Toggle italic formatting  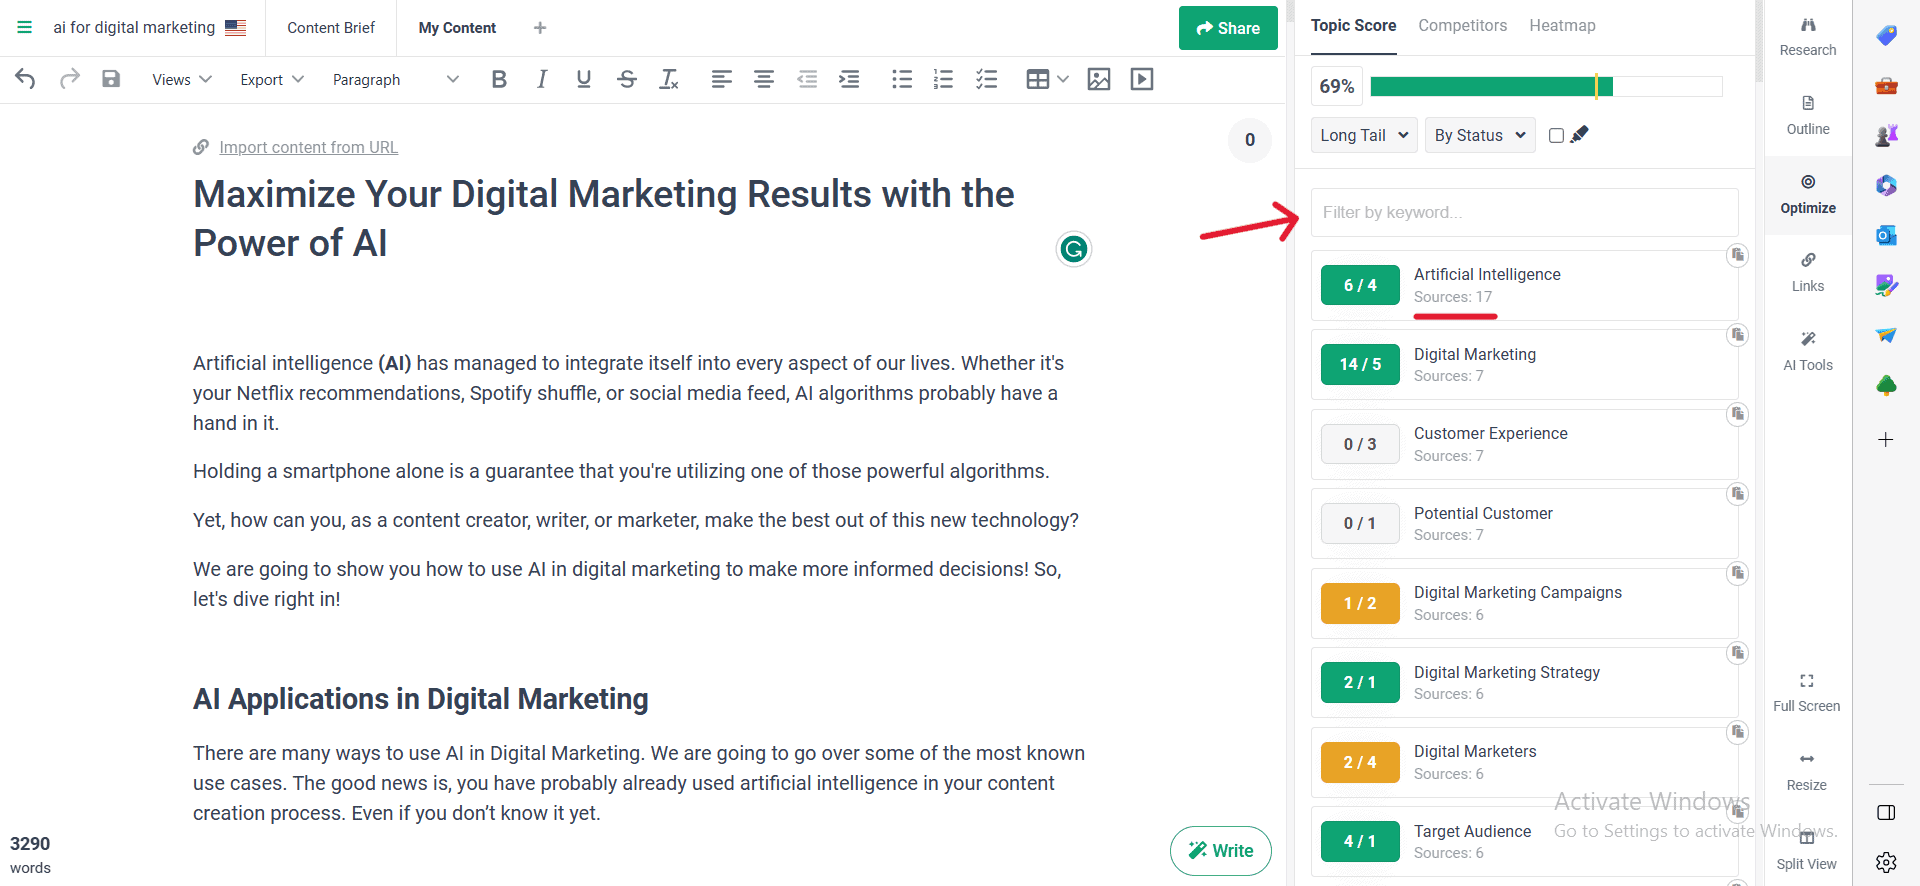pos(541,79)
